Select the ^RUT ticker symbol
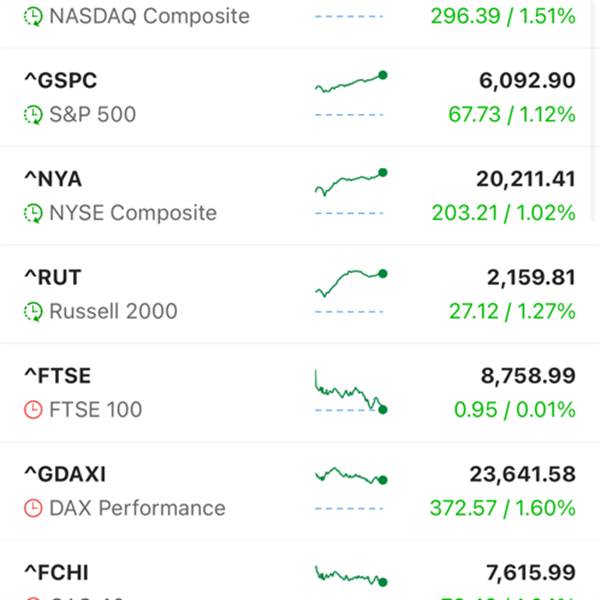 pyautogui.click(x=53, y=277)
